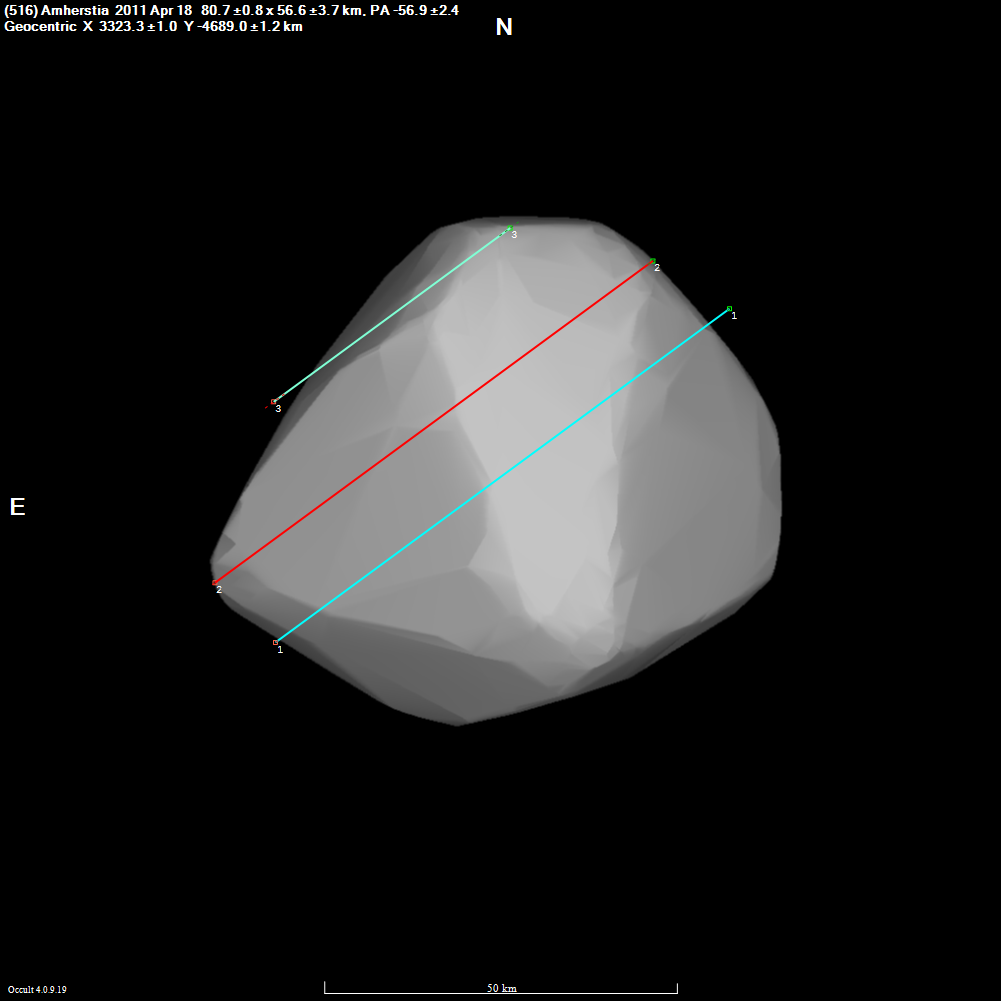Click the 2011 Apr 18 date text

[153, 11]
